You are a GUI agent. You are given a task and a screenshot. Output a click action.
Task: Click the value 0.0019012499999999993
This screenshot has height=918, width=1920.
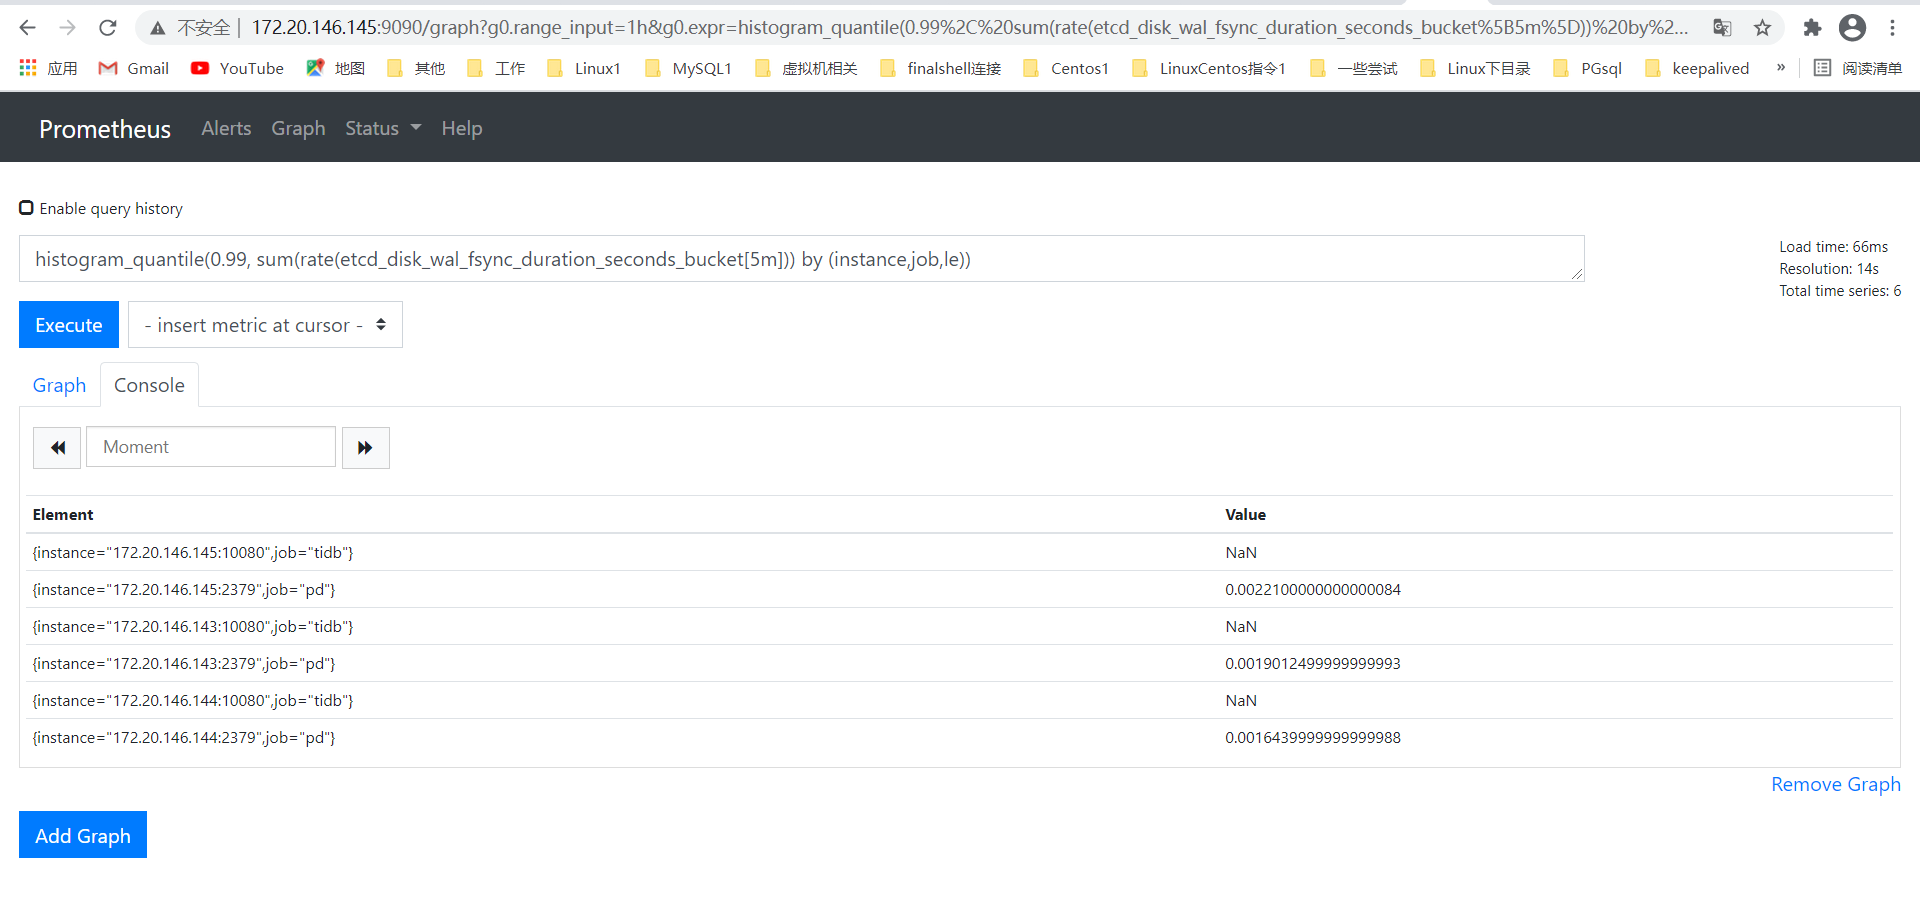click(1313, 663)
